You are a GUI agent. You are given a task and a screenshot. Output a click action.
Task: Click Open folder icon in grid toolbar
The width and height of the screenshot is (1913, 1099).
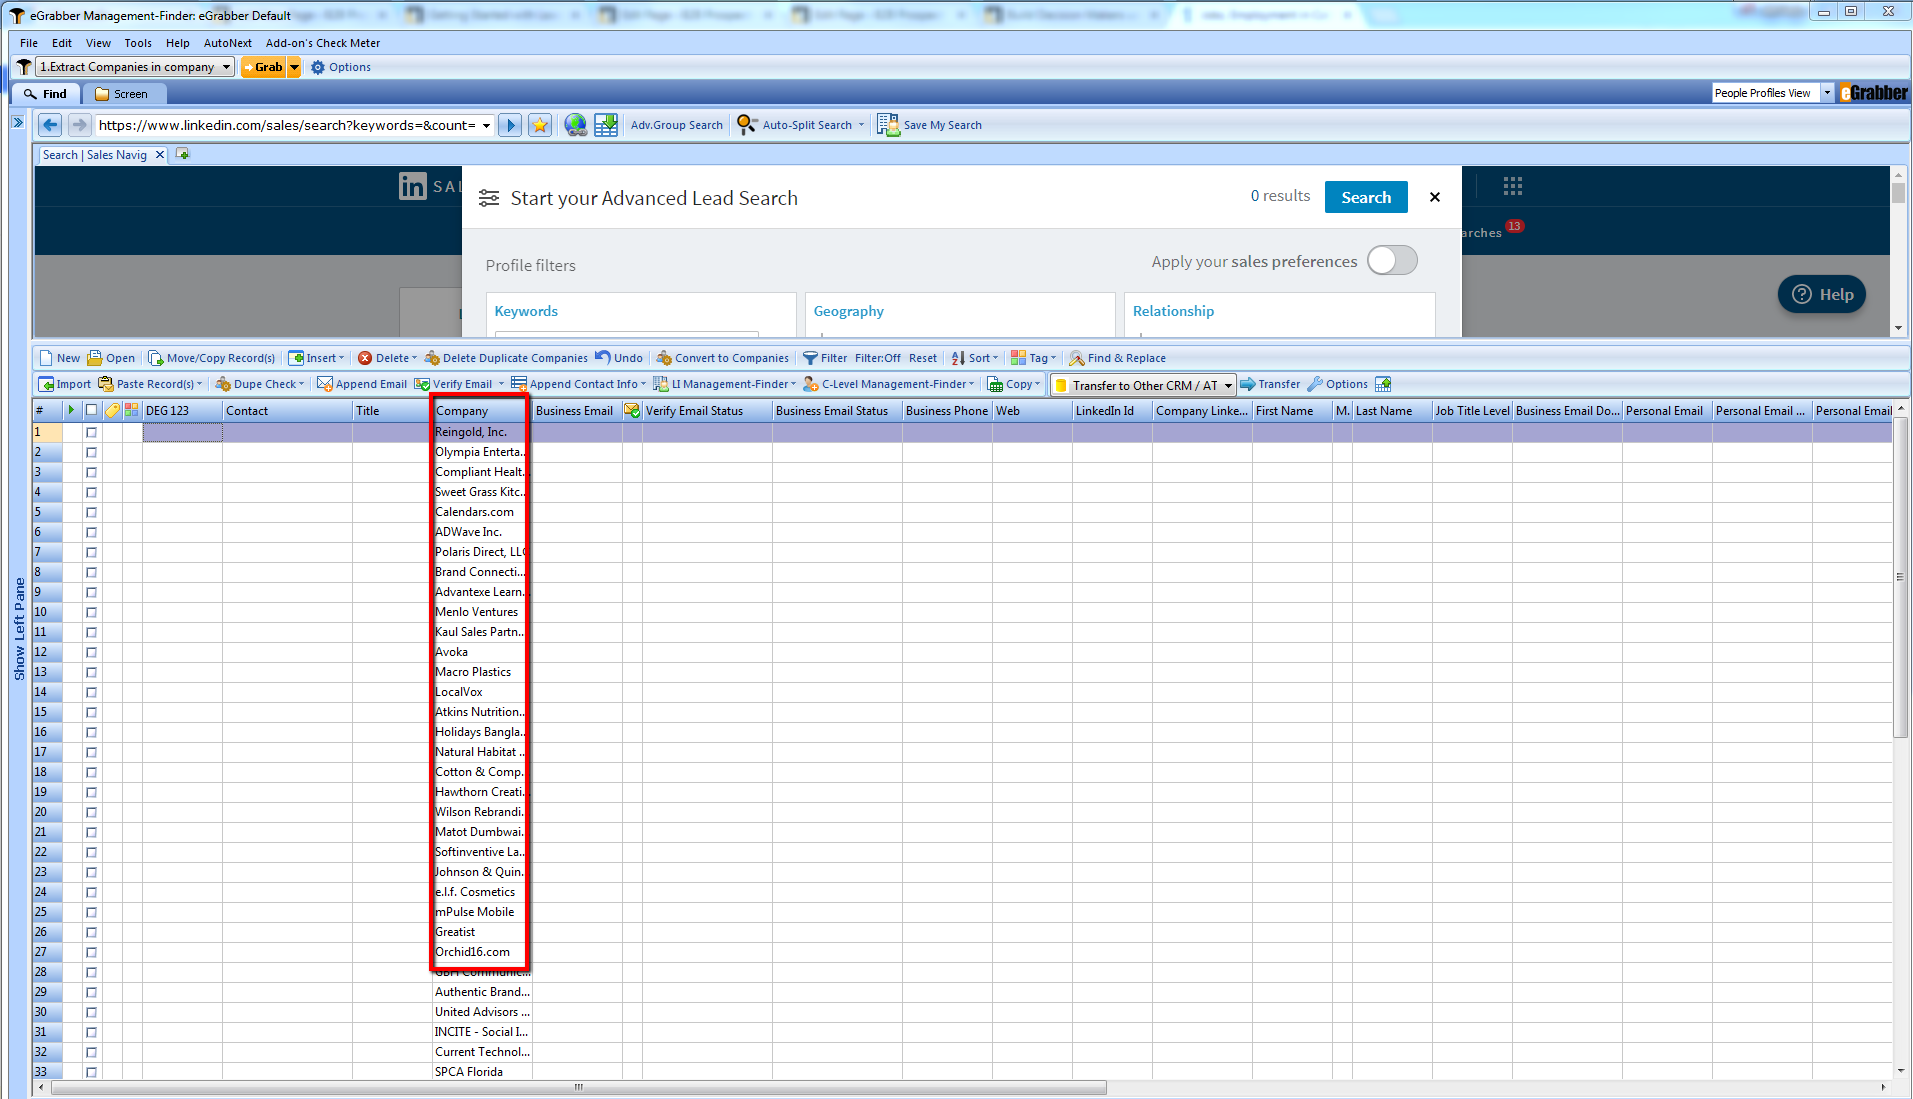(95, 358)
